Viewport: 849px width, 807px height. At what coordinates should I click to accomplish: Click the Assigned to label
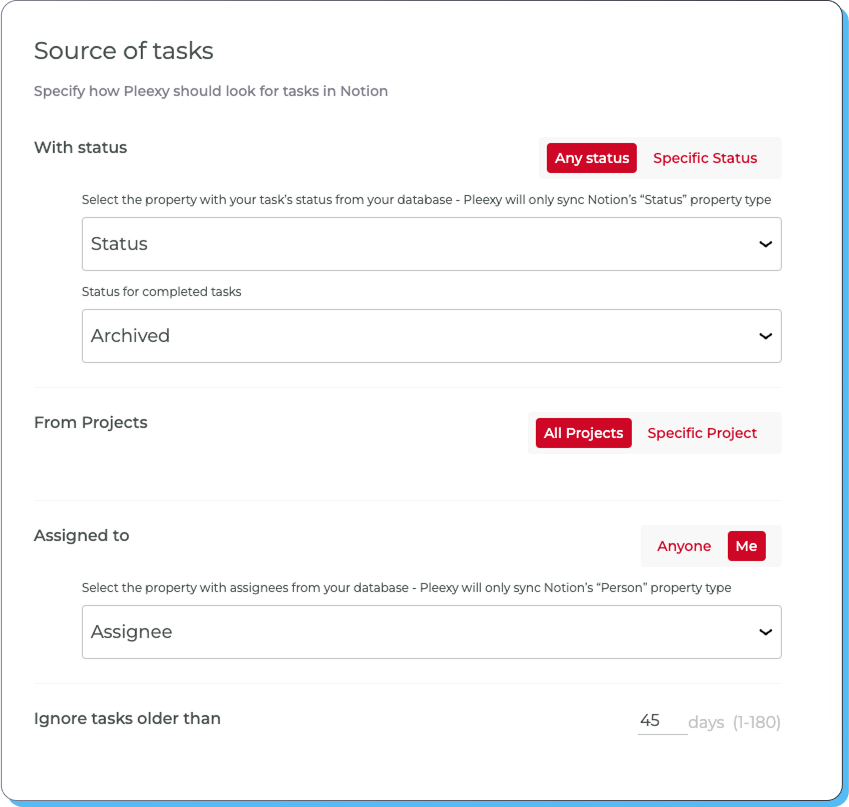[81, 536]
